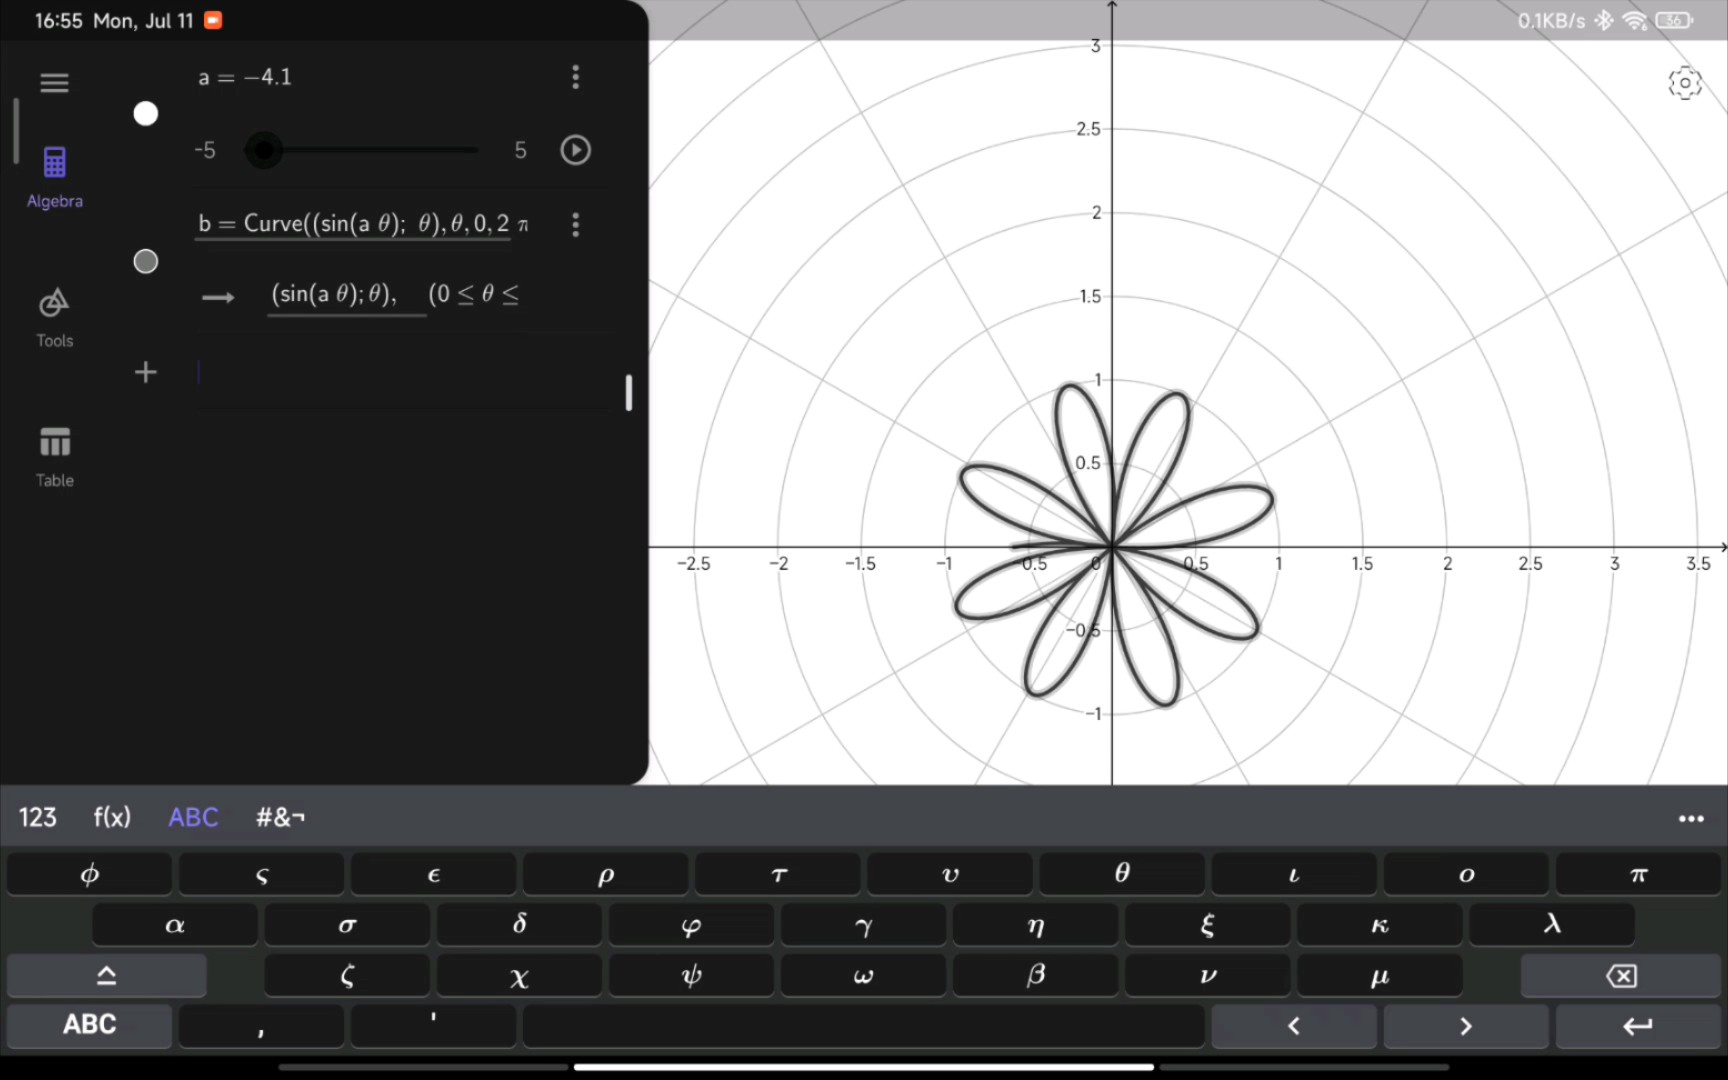The height and width of the screenshot is (1080, 1728).
Task: Open the hamburger main menu
Action: (55, 83)
